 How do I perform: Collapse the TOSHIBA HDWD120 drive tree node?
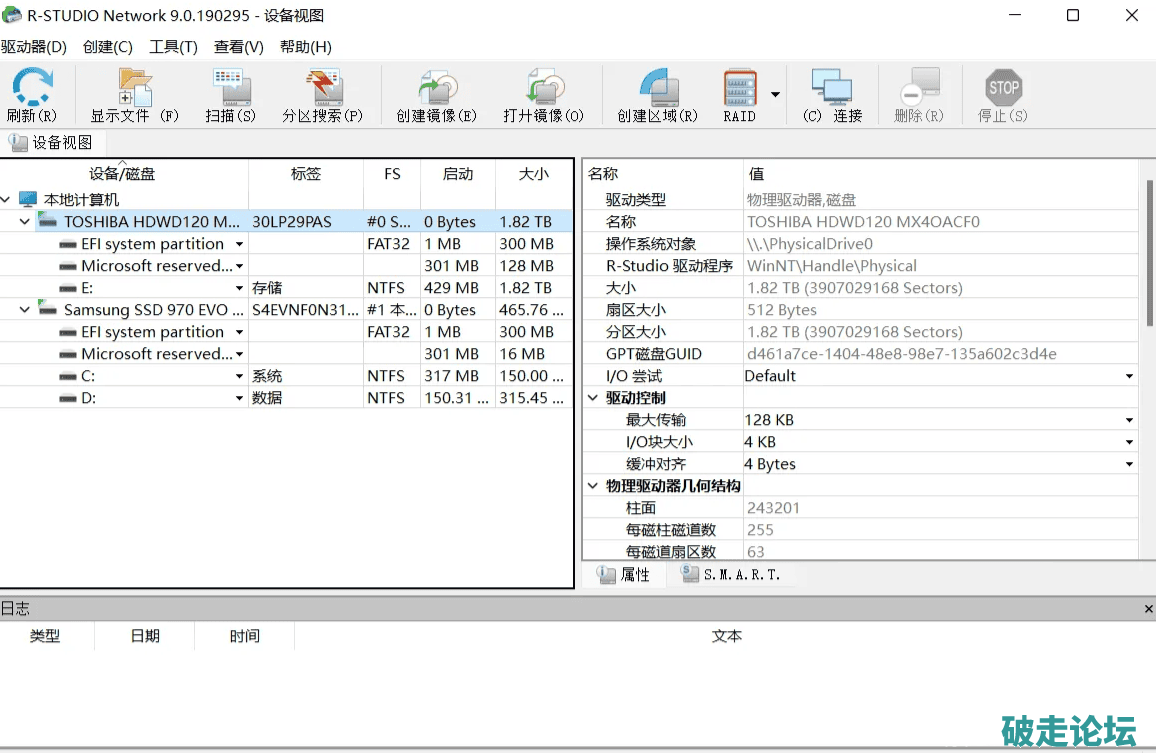coord(25,222)
